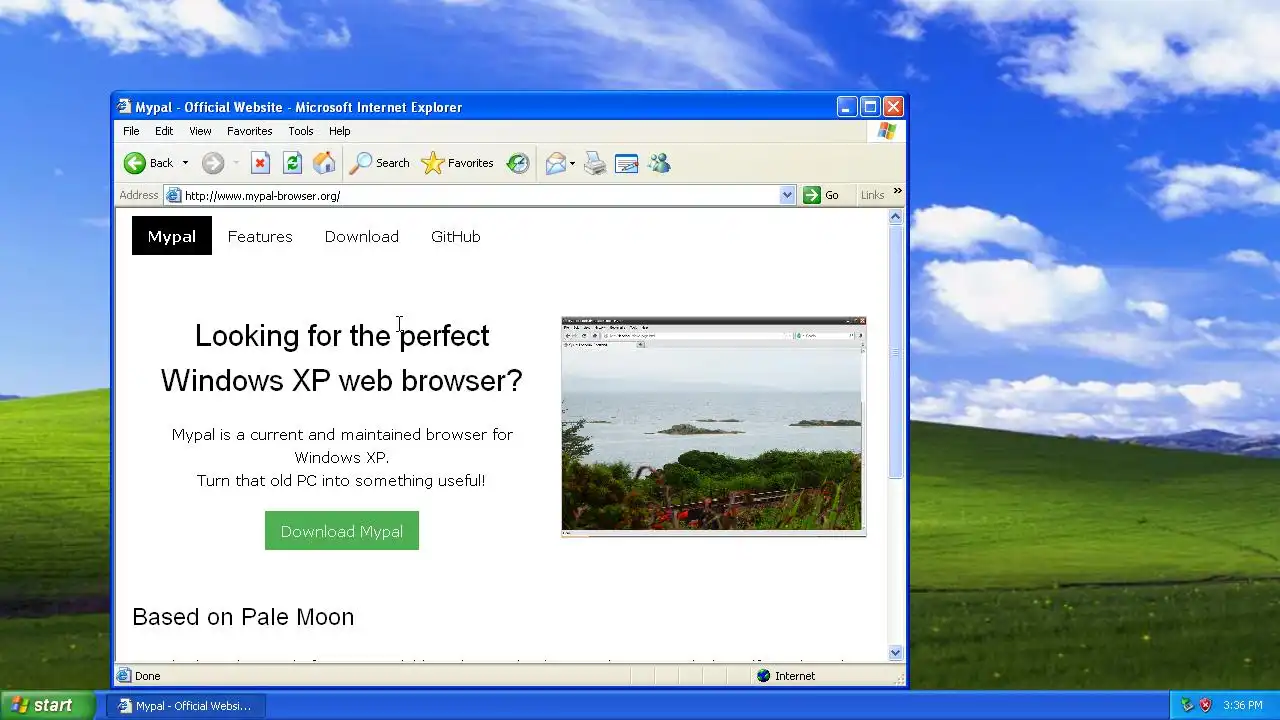Click the address bar URL field
1280x720 pixels.
[x=480, y=195]
